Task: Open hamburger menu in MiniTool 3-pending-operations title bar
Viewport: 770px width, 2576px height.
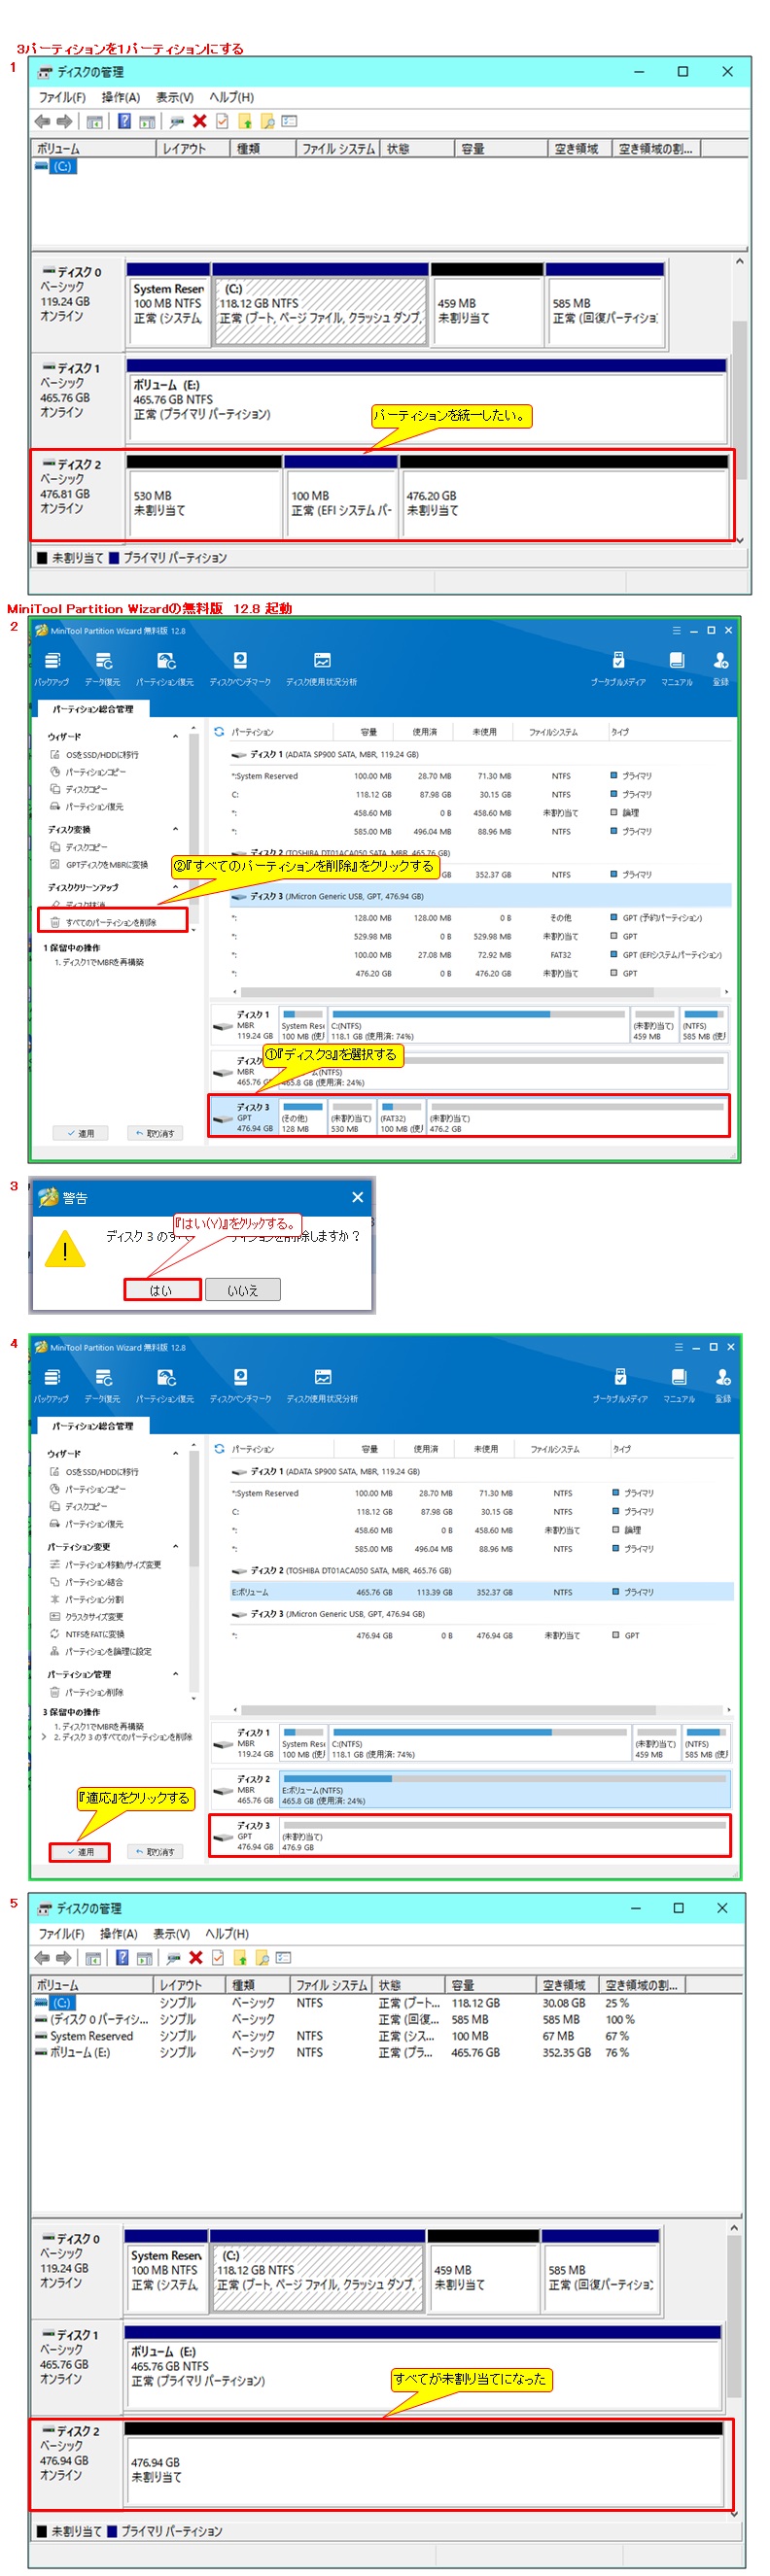Action: (x=678, y=1347)
